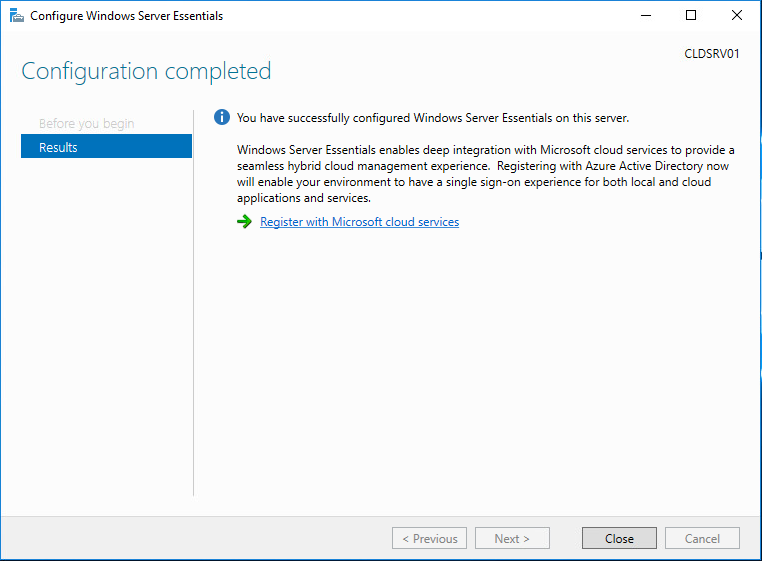The image size is (762, 561).
Task: Click the Cancel button
Action: [702, 538]
